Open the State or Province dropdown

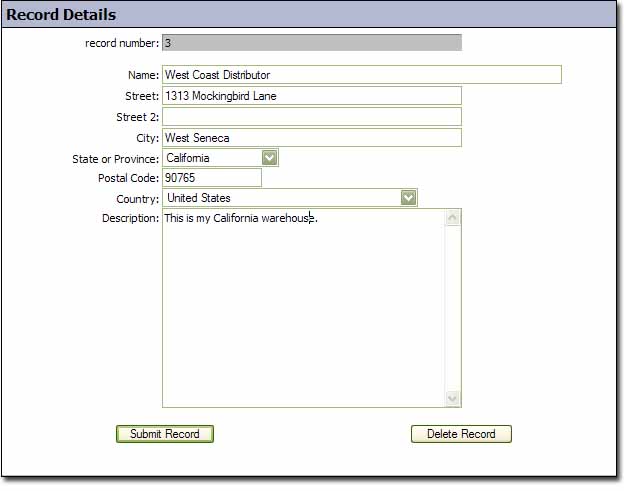click(269, 158)
